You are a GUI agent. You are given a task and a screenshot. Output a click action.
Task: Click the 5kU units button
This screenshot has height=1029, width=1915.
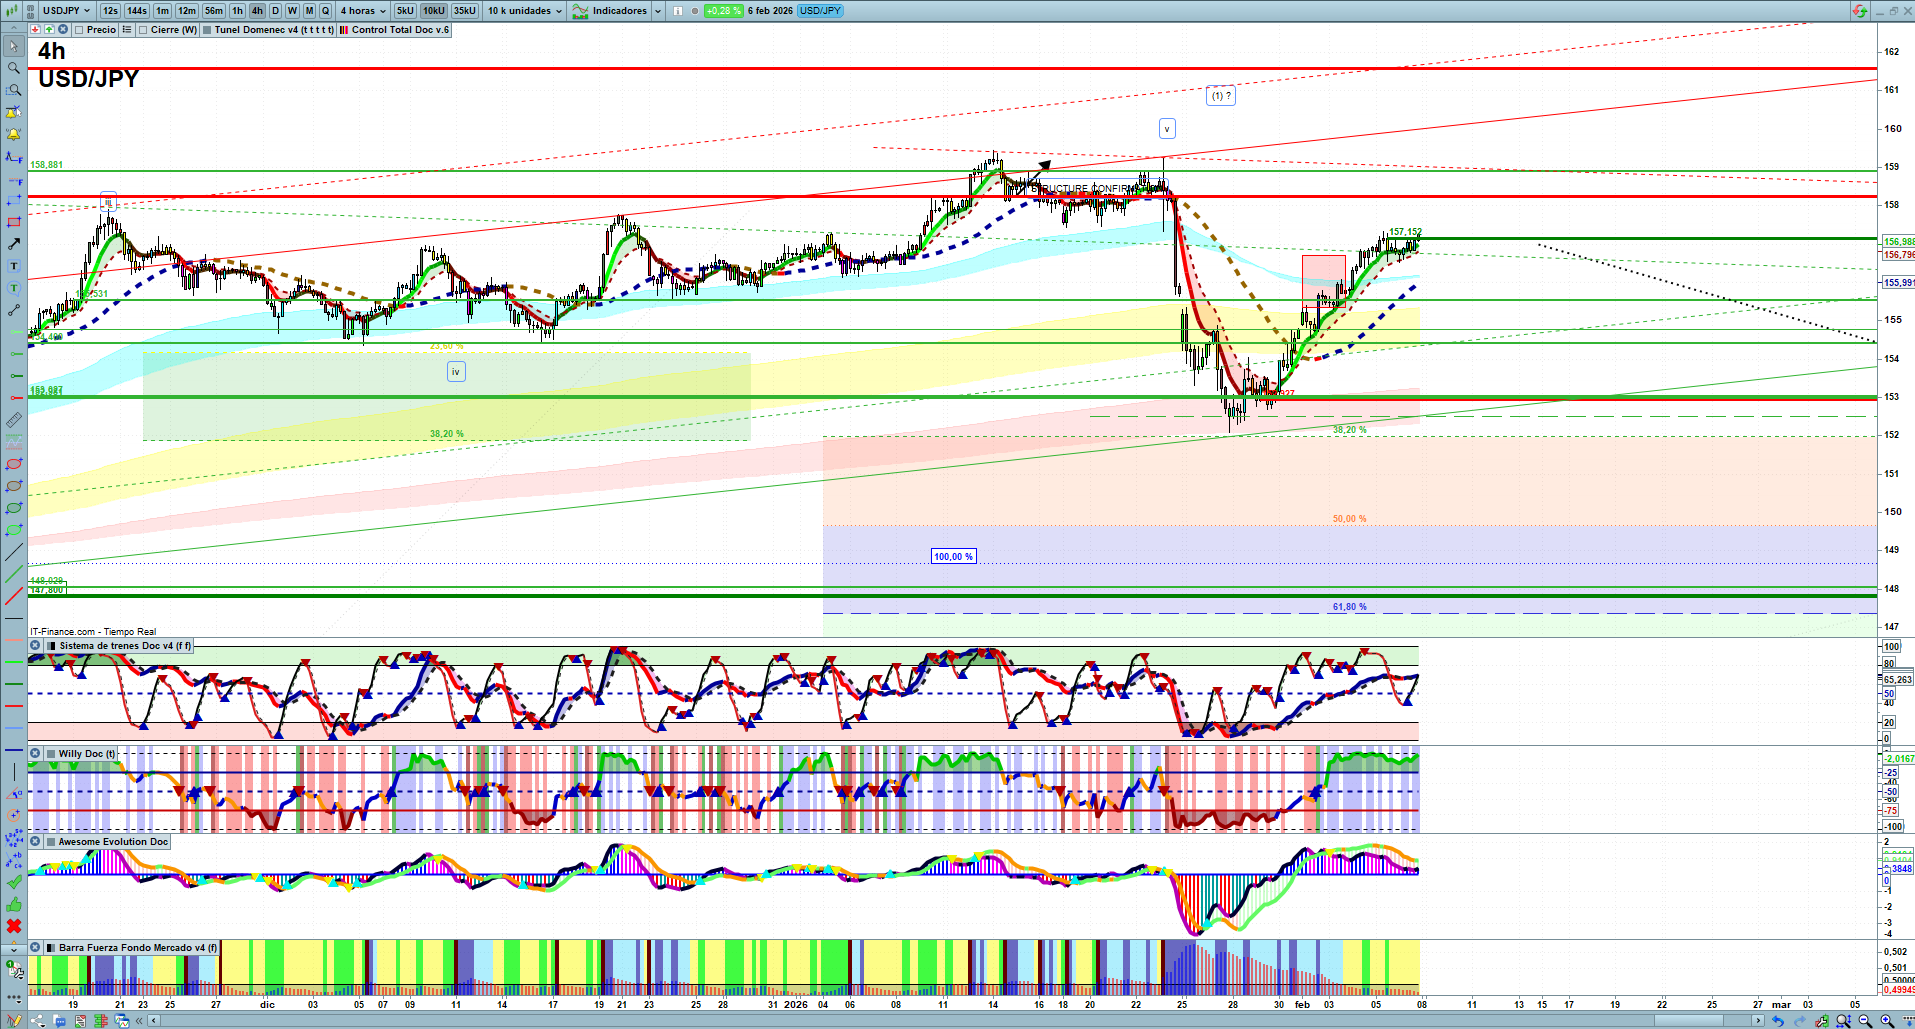point(404,11)
